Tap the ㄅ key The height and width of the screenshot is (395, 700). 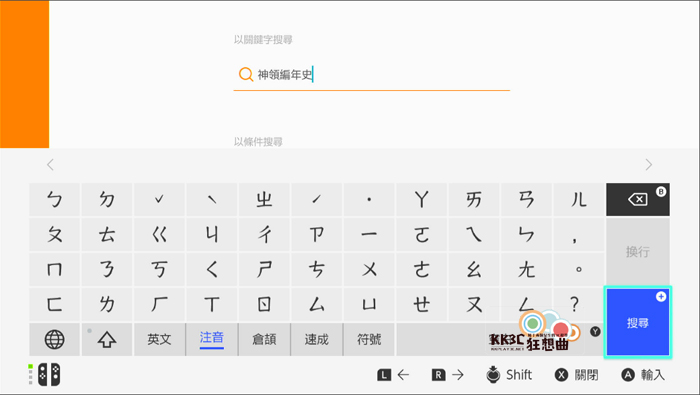coord(54,199)
